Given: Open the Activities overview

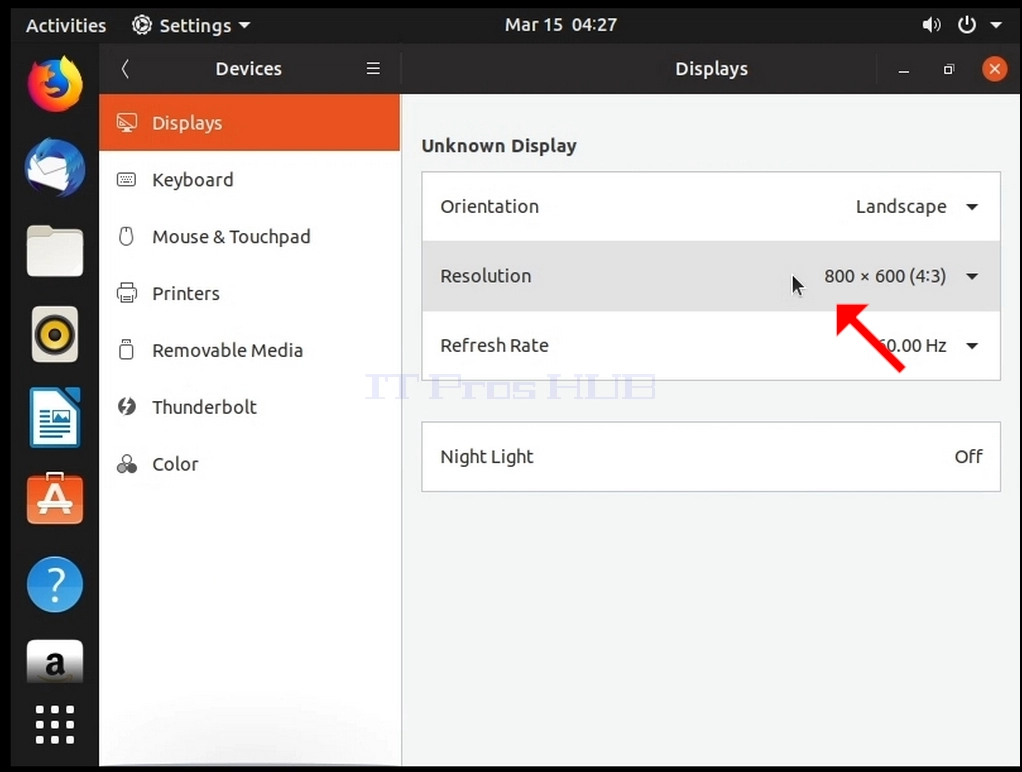Looking at the screenshot, I should pyautogui.click(x=66, y=25).
